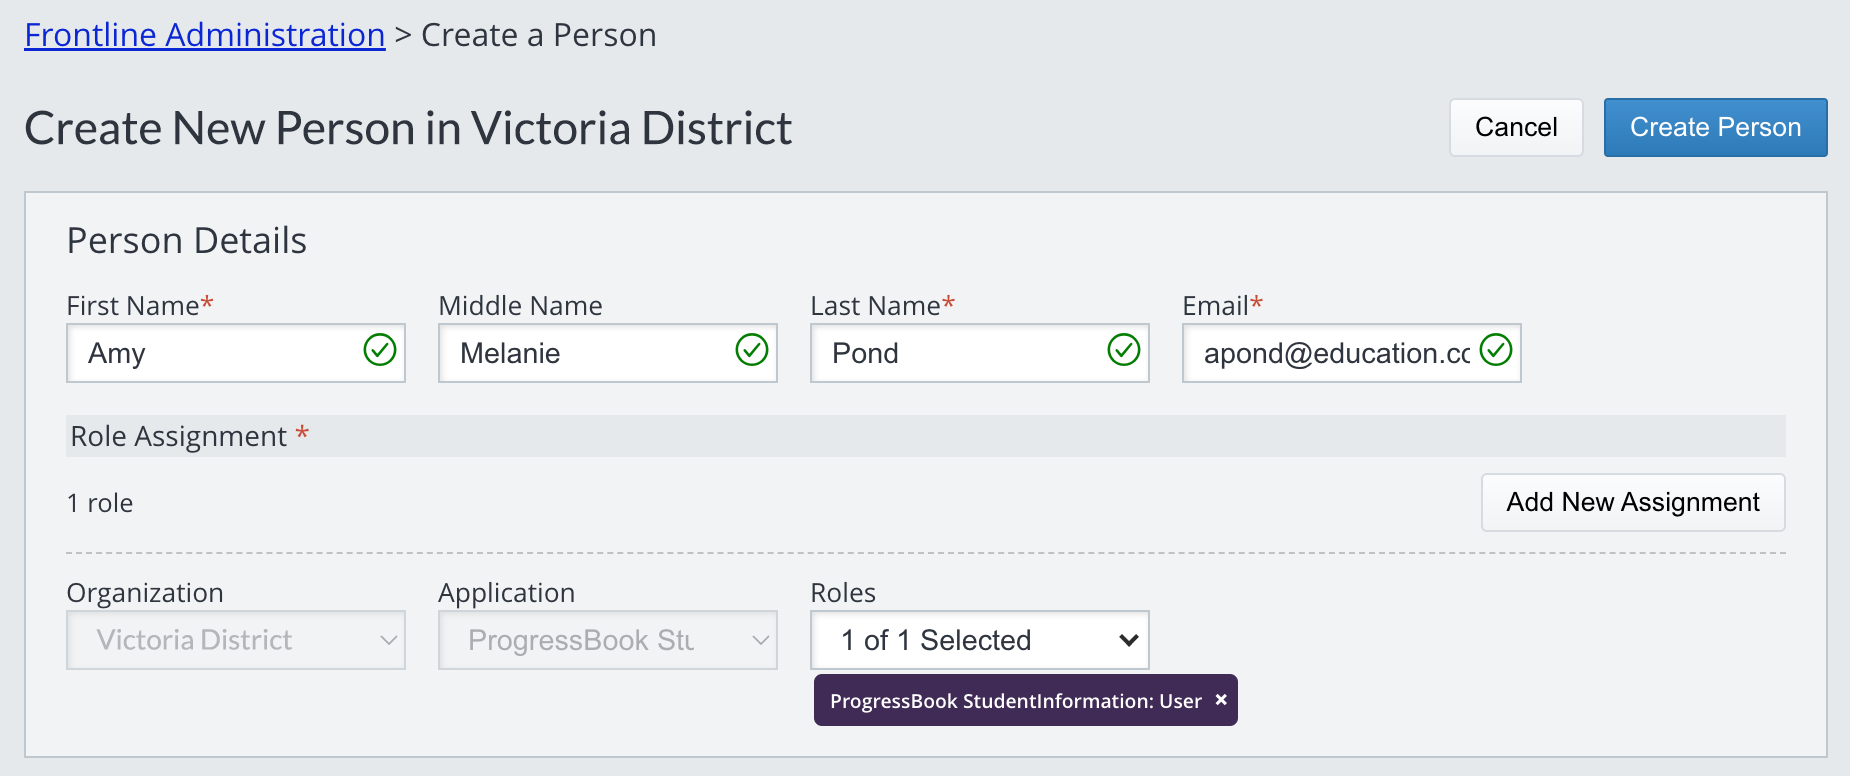This screenshot has width=1850, height=776.
Task: Click the ProgressBook StudentInformation: User tag text
Action: pyautogui.click(x=1016, y=701)
